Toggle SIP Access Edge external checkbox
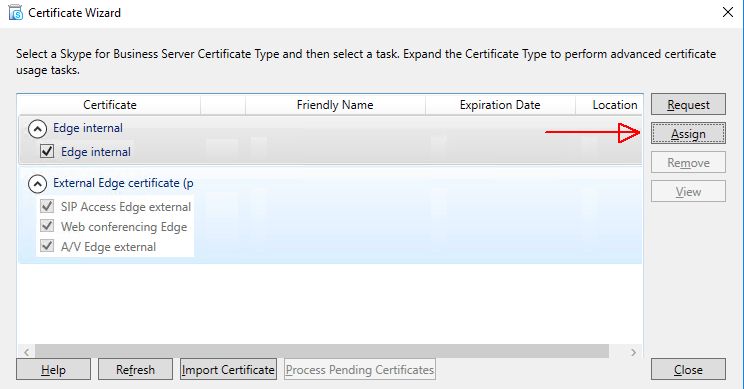Image resolution: width=744 pixels, height=389 pixels. (x=46, y=206)
